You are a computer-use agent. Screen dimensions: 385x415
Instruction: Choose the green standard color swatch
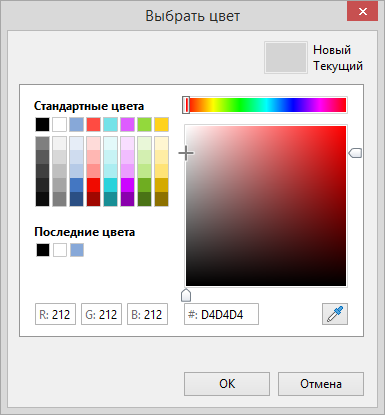[144, 124]
